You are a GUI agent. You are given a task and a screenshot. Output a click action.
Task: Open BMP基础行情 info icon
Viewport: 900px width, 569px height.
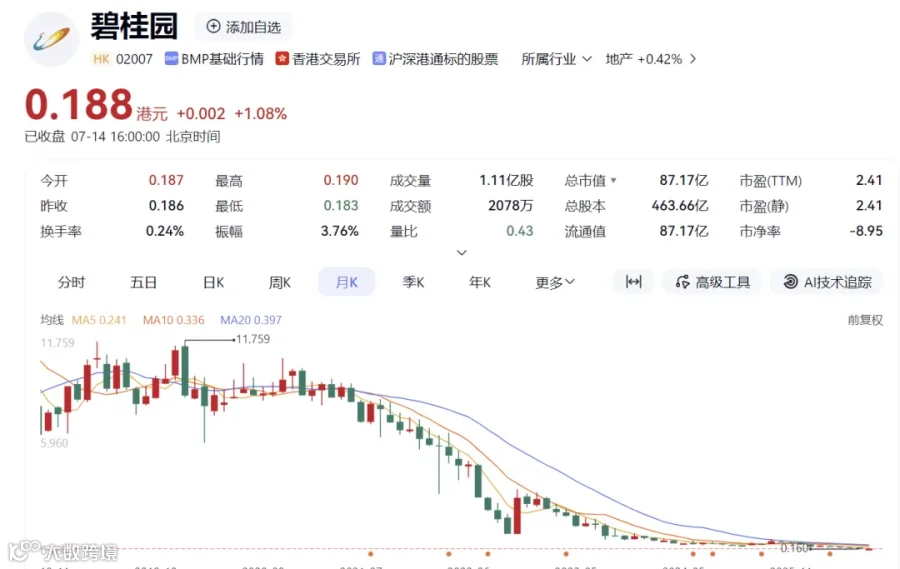point(171,59)
